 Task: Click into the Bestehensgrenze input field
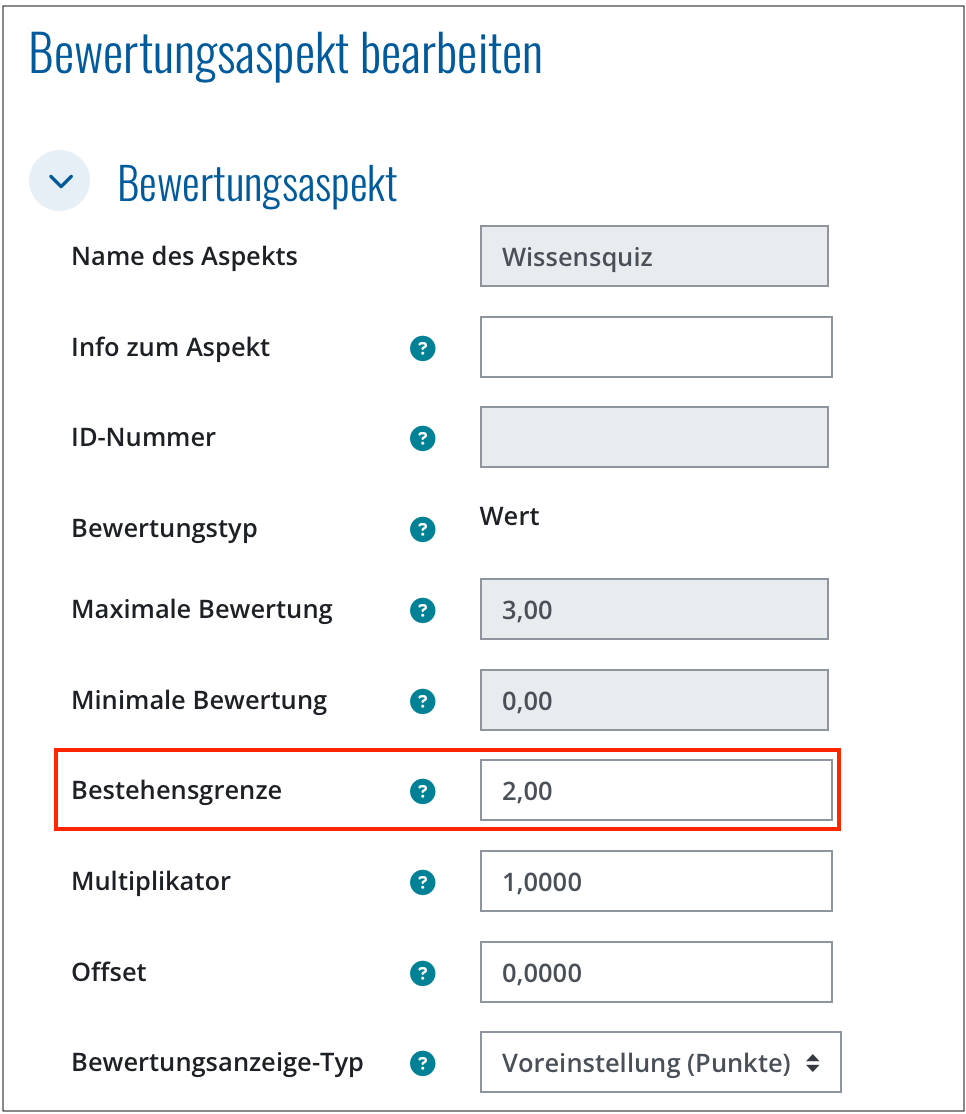click(656, 790)
